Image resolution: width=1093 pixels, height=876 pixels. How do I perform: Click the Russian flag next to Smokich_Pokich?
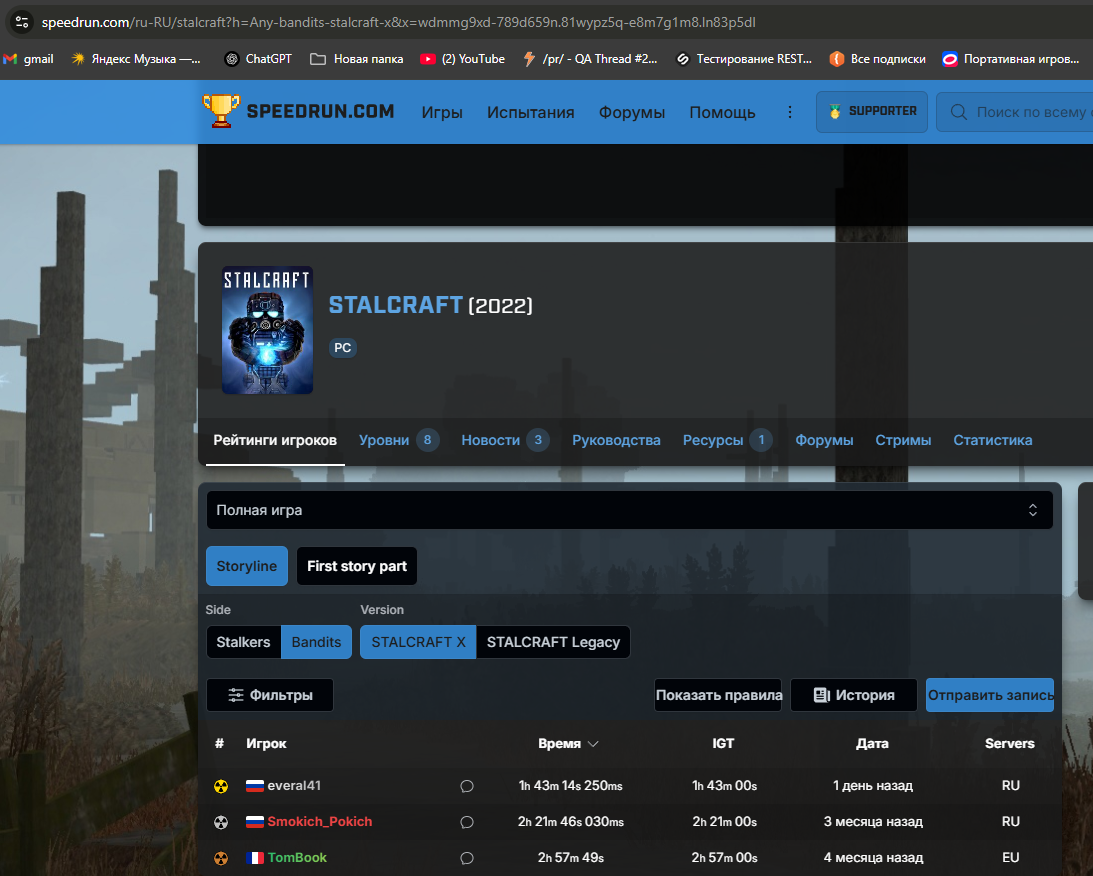(x=254, y=822)
